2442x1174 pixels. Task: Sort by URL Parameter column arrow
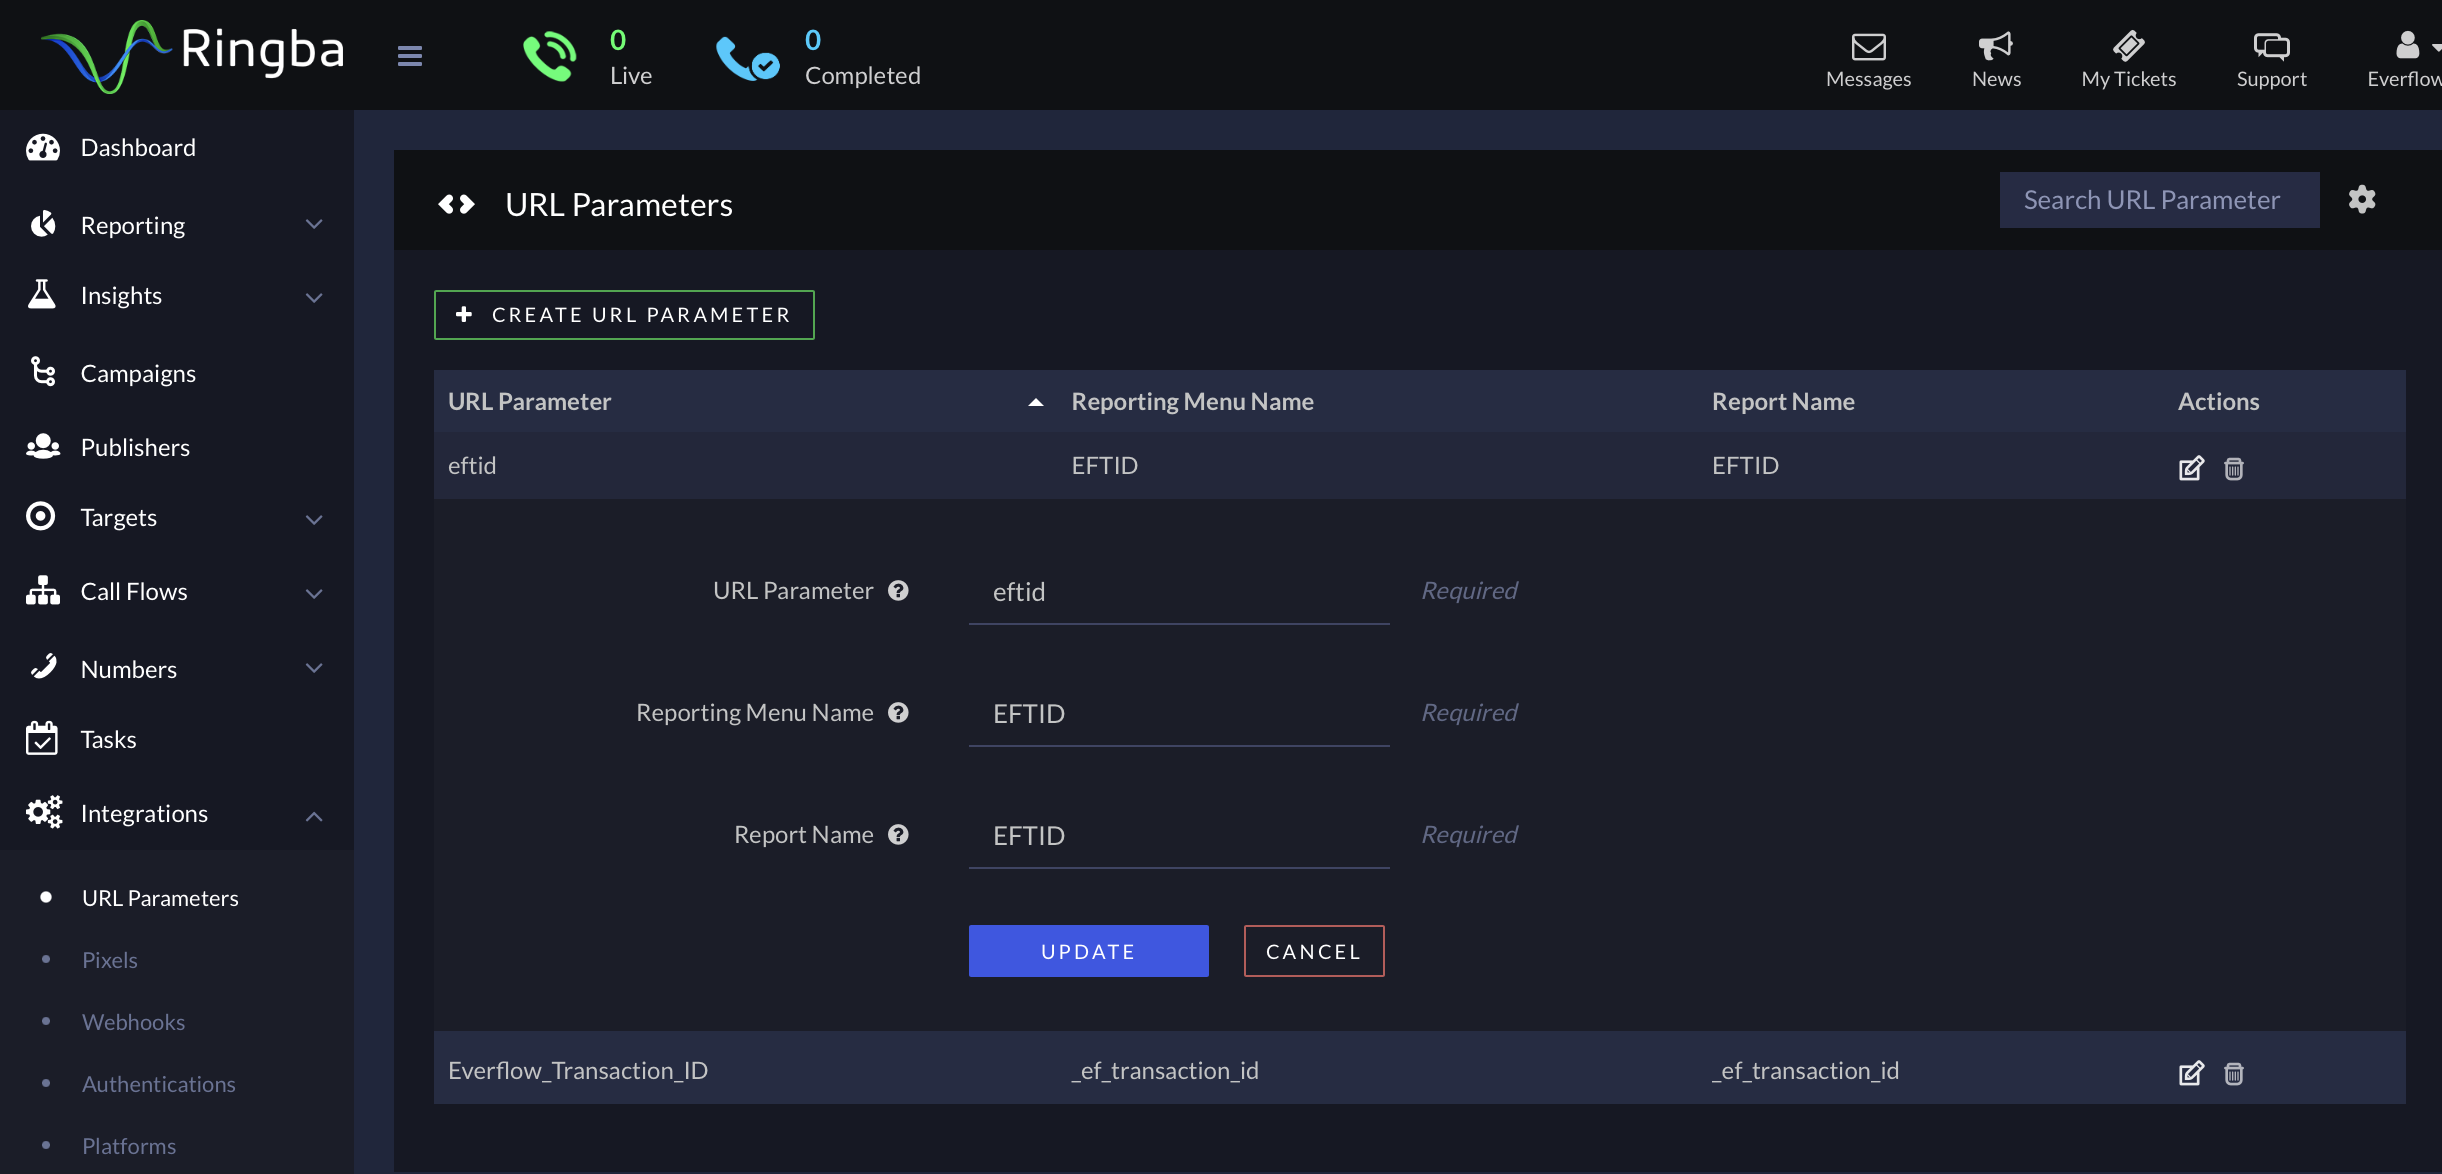(1036, 402)
